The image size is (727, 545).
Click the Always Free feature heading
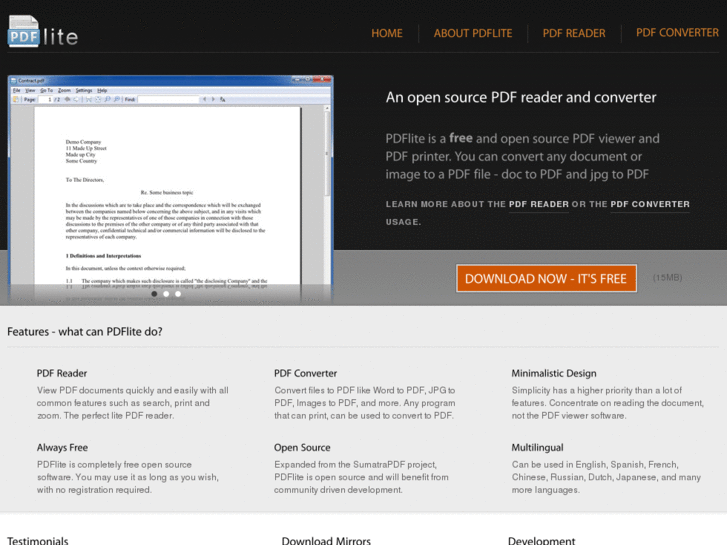(62, 448)
